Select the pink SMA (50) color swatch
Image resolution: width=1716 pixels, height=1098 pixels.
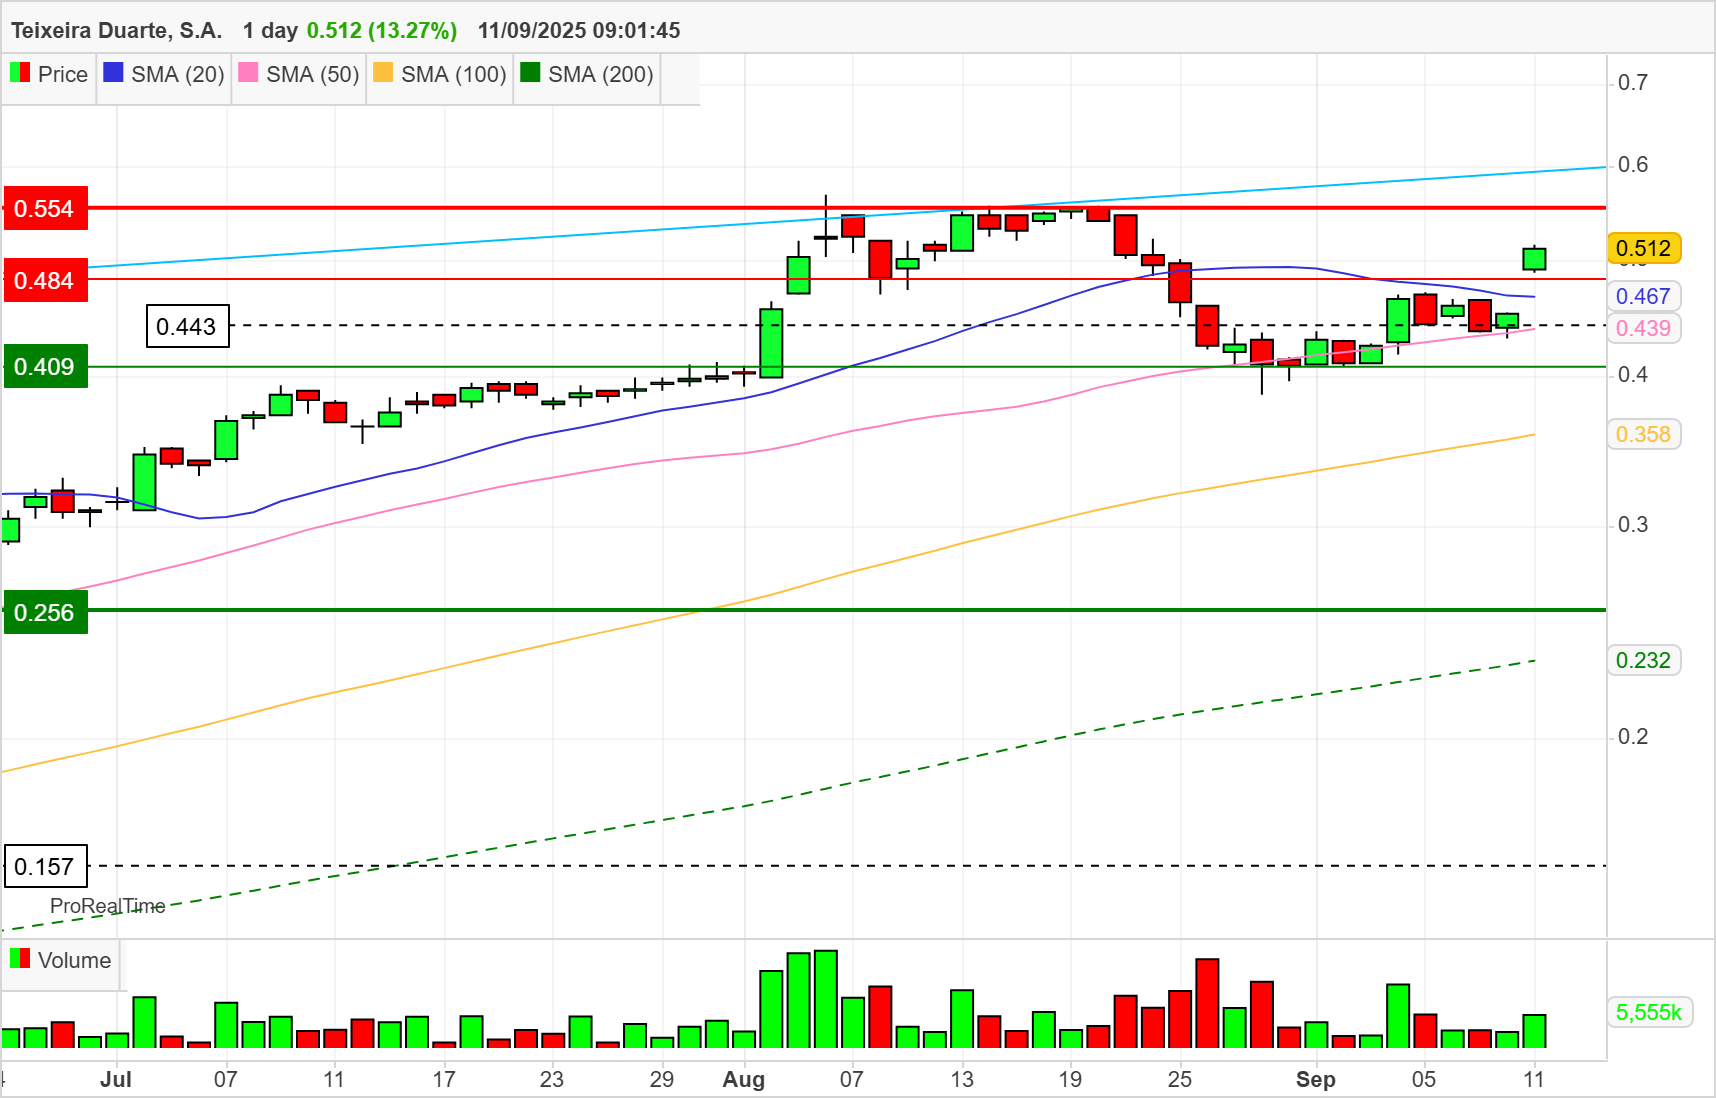pos(248,73)
